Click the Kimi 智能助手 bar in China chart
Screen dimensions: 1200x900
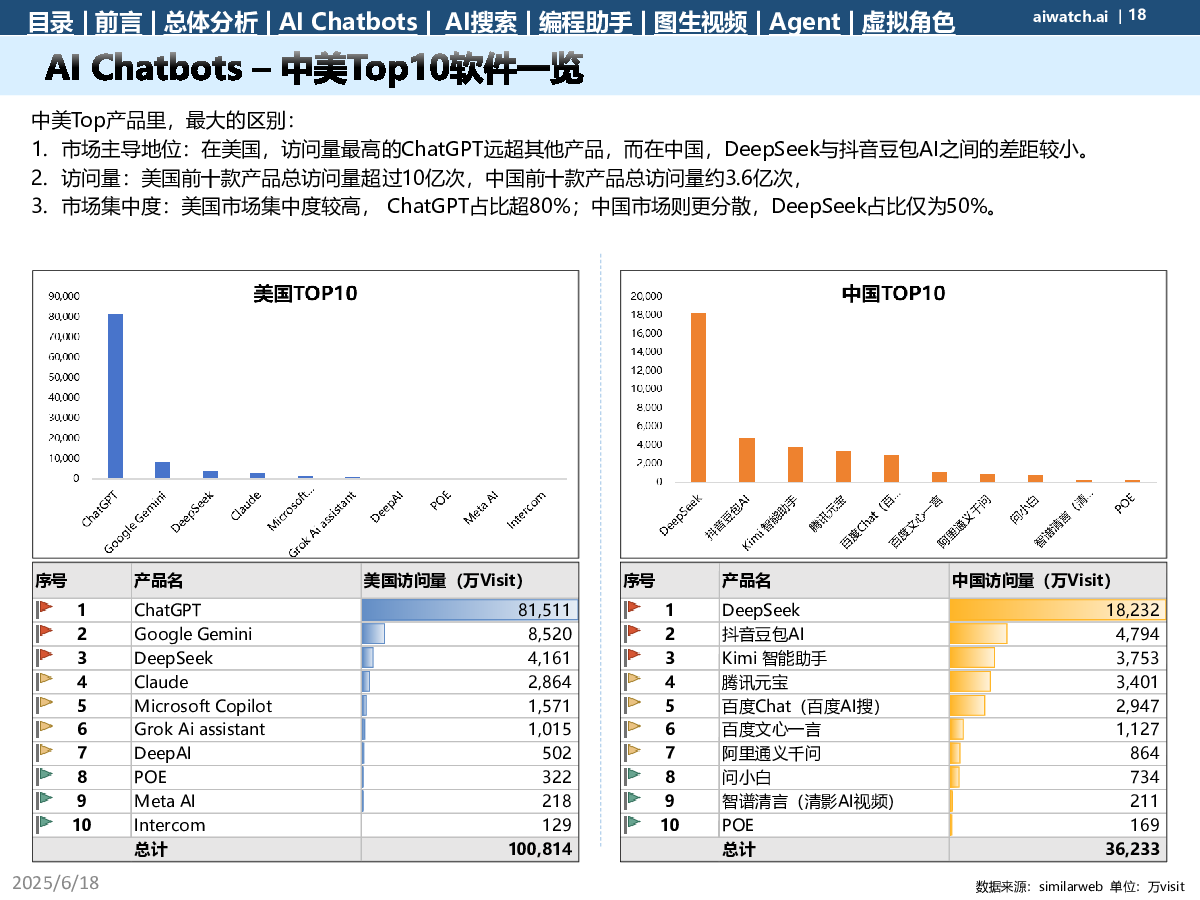795,464
